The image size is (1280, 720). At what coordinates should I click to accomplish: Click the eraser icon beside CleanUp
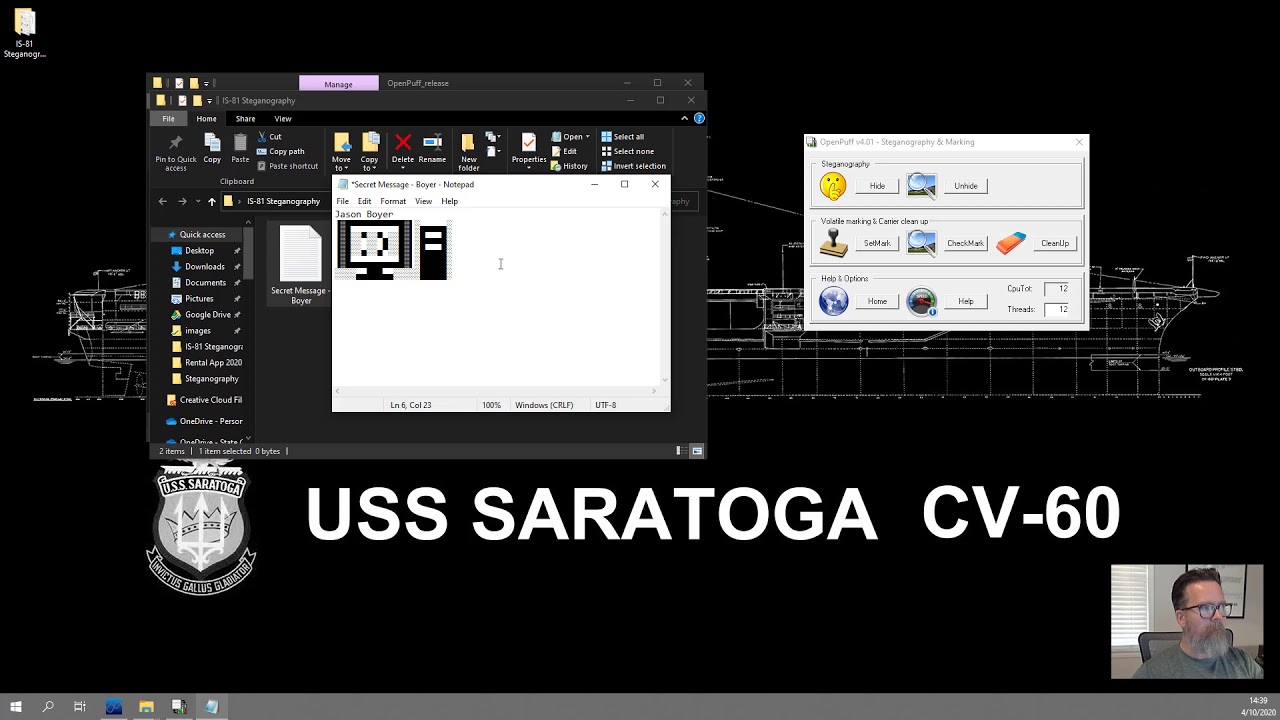coord(1011,243)
